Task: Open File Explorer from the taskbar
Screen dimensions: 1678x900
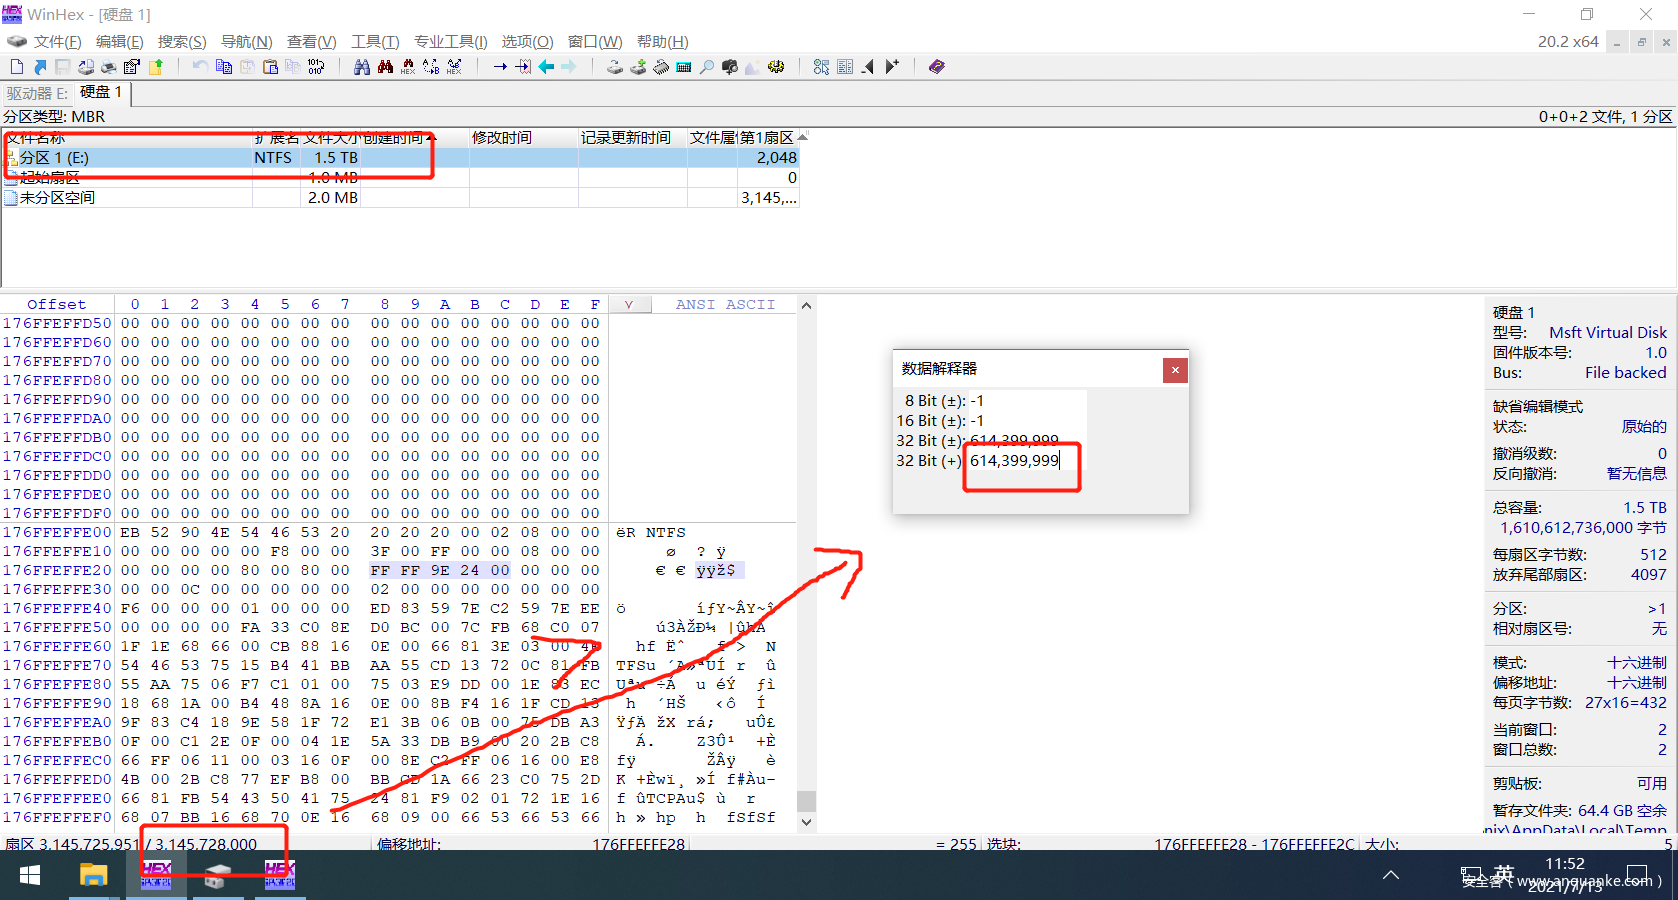Action: coord(93,875)
